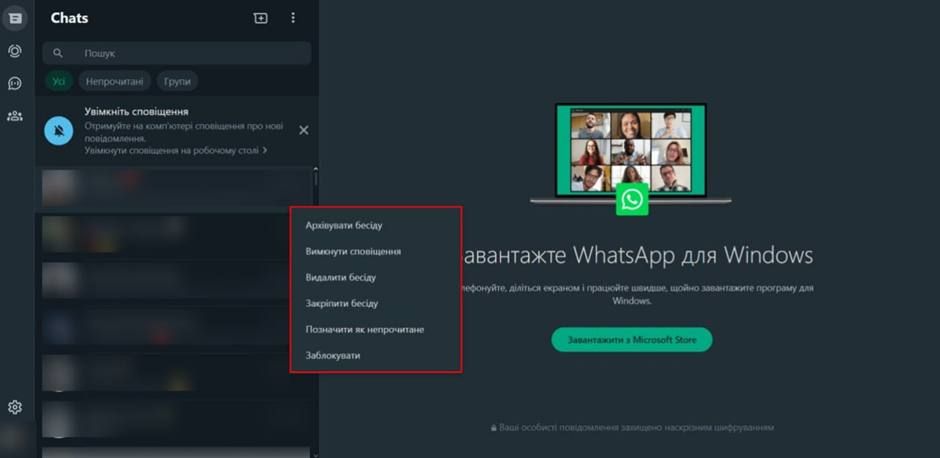
Task: Click the muted bell notification icon
Action: (x=59, y=130)
